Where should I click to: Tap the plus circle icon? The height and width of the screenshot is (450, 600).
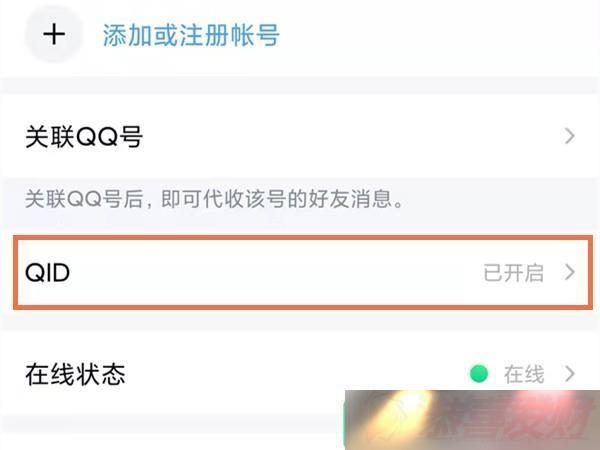[54, 34]
